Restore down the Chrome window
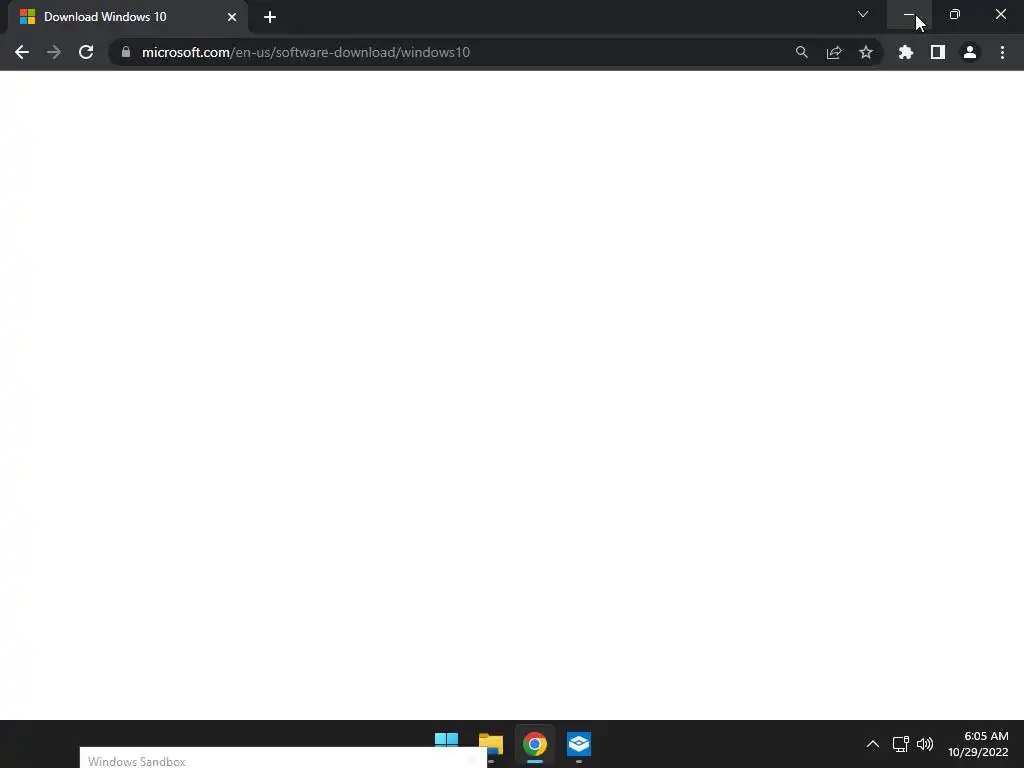Image resolution: width=1024 pixels, height=768 pixels. pos(955,14)
